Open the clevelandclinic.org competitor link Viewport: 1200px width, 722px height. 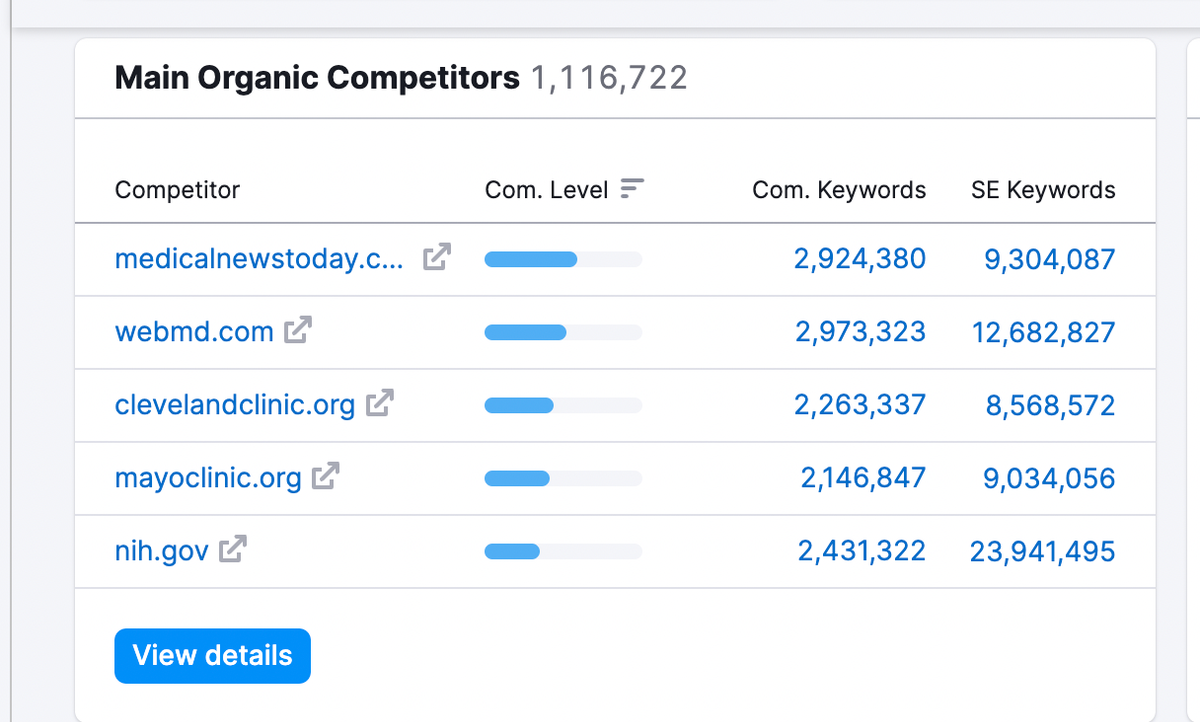[235, 405]
